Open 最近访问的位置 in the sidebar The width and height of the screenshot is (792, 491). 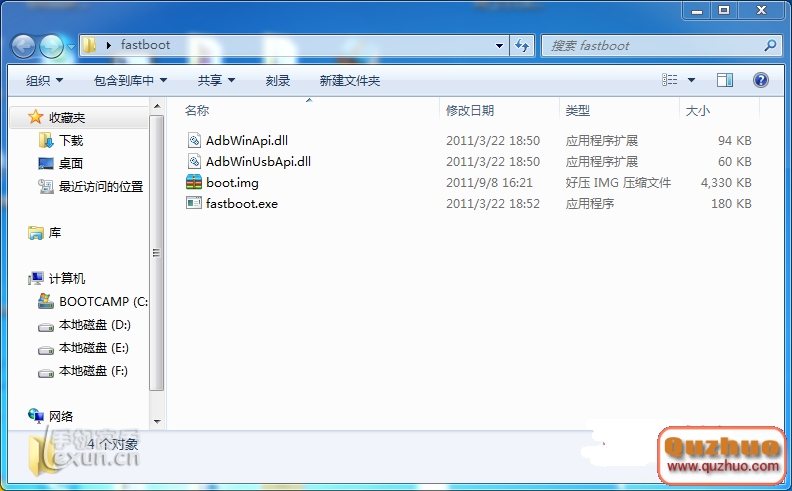(101, 186)
